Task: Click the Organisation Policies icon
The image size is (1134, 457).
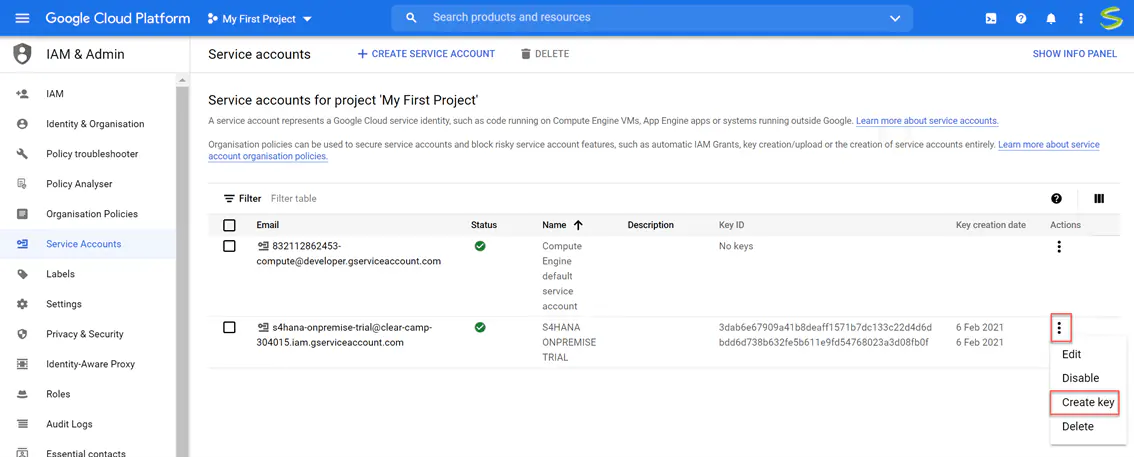Action: coord(22,214)
